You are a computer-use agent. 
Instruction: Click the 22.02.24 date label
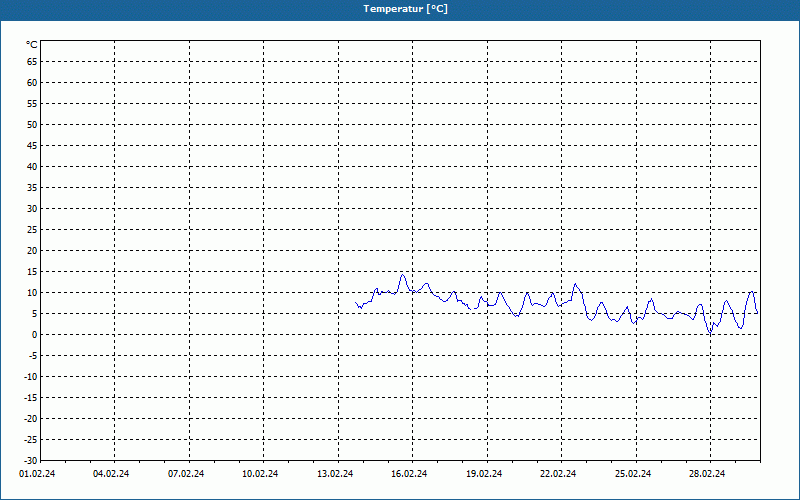pos(558,474)
